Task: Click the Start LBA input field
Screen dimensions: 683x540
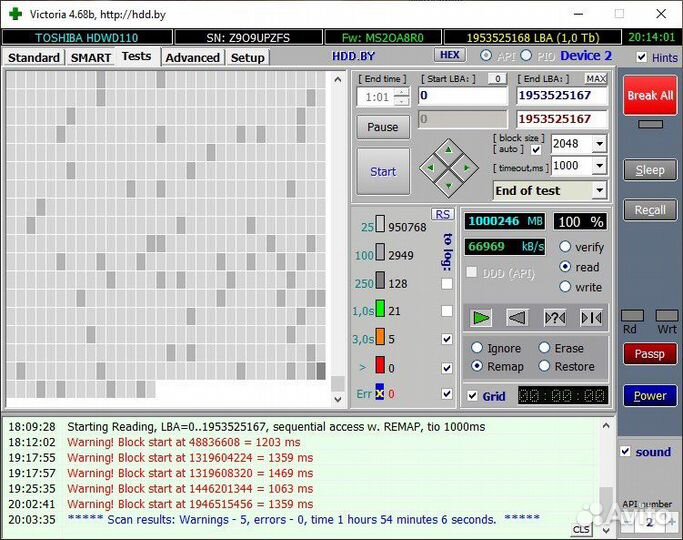Action: pyautogui.click(x=462, y=96)
